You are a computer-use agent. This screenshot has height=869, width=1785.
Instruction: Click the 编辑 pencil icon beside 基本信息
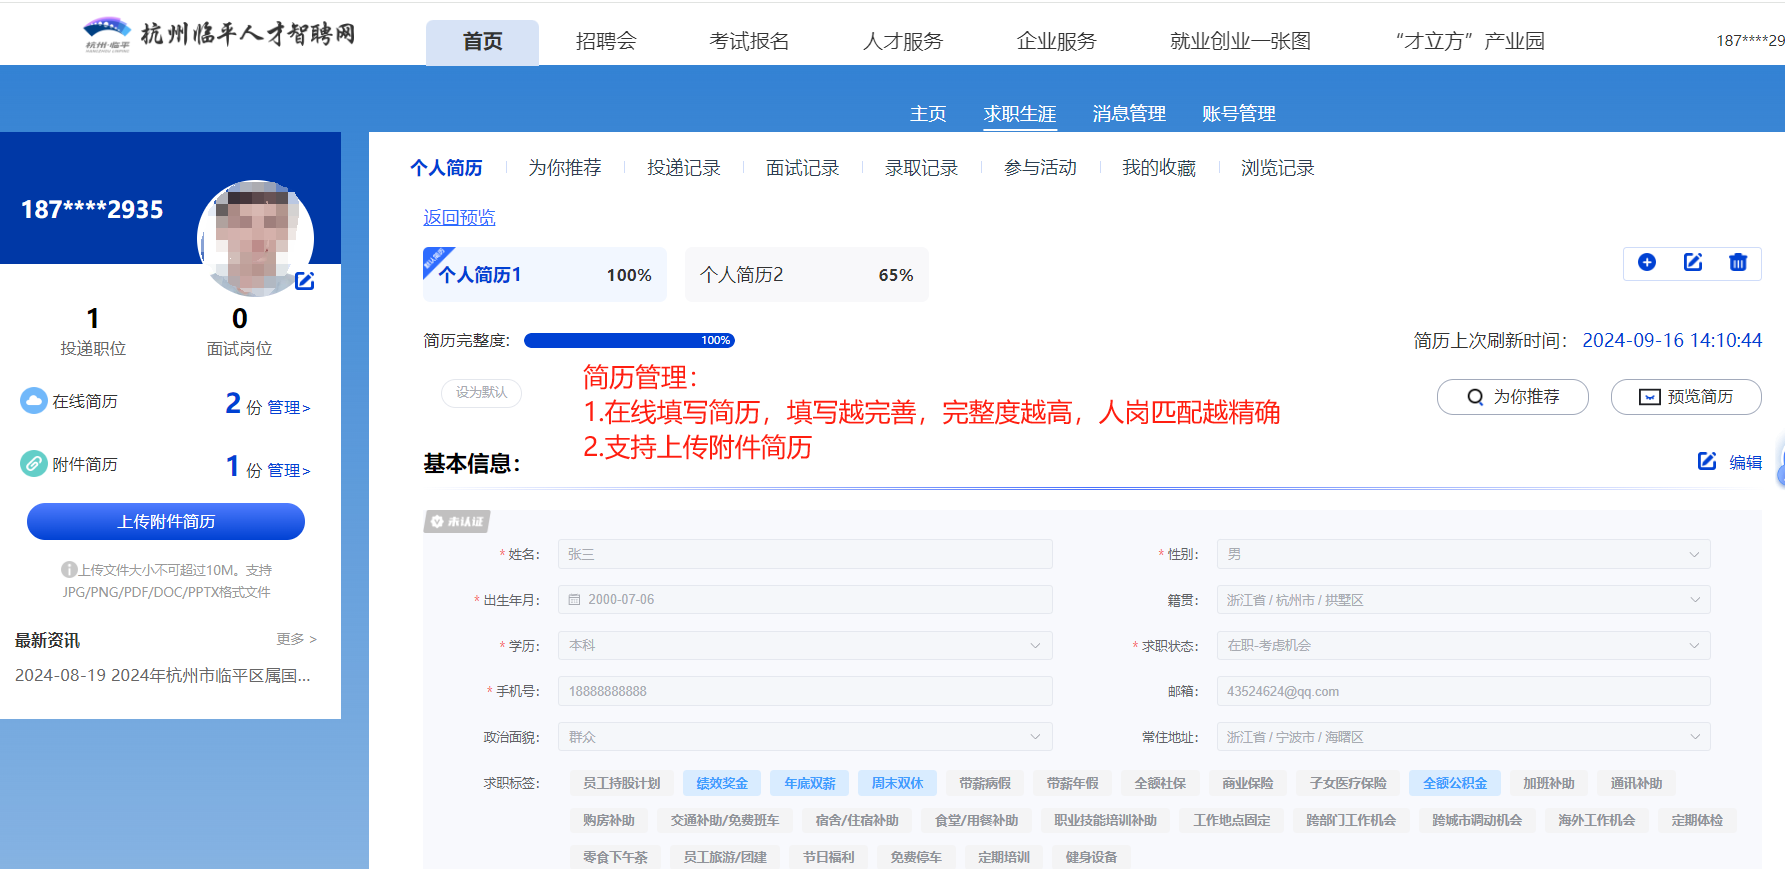coord(1707,461)
